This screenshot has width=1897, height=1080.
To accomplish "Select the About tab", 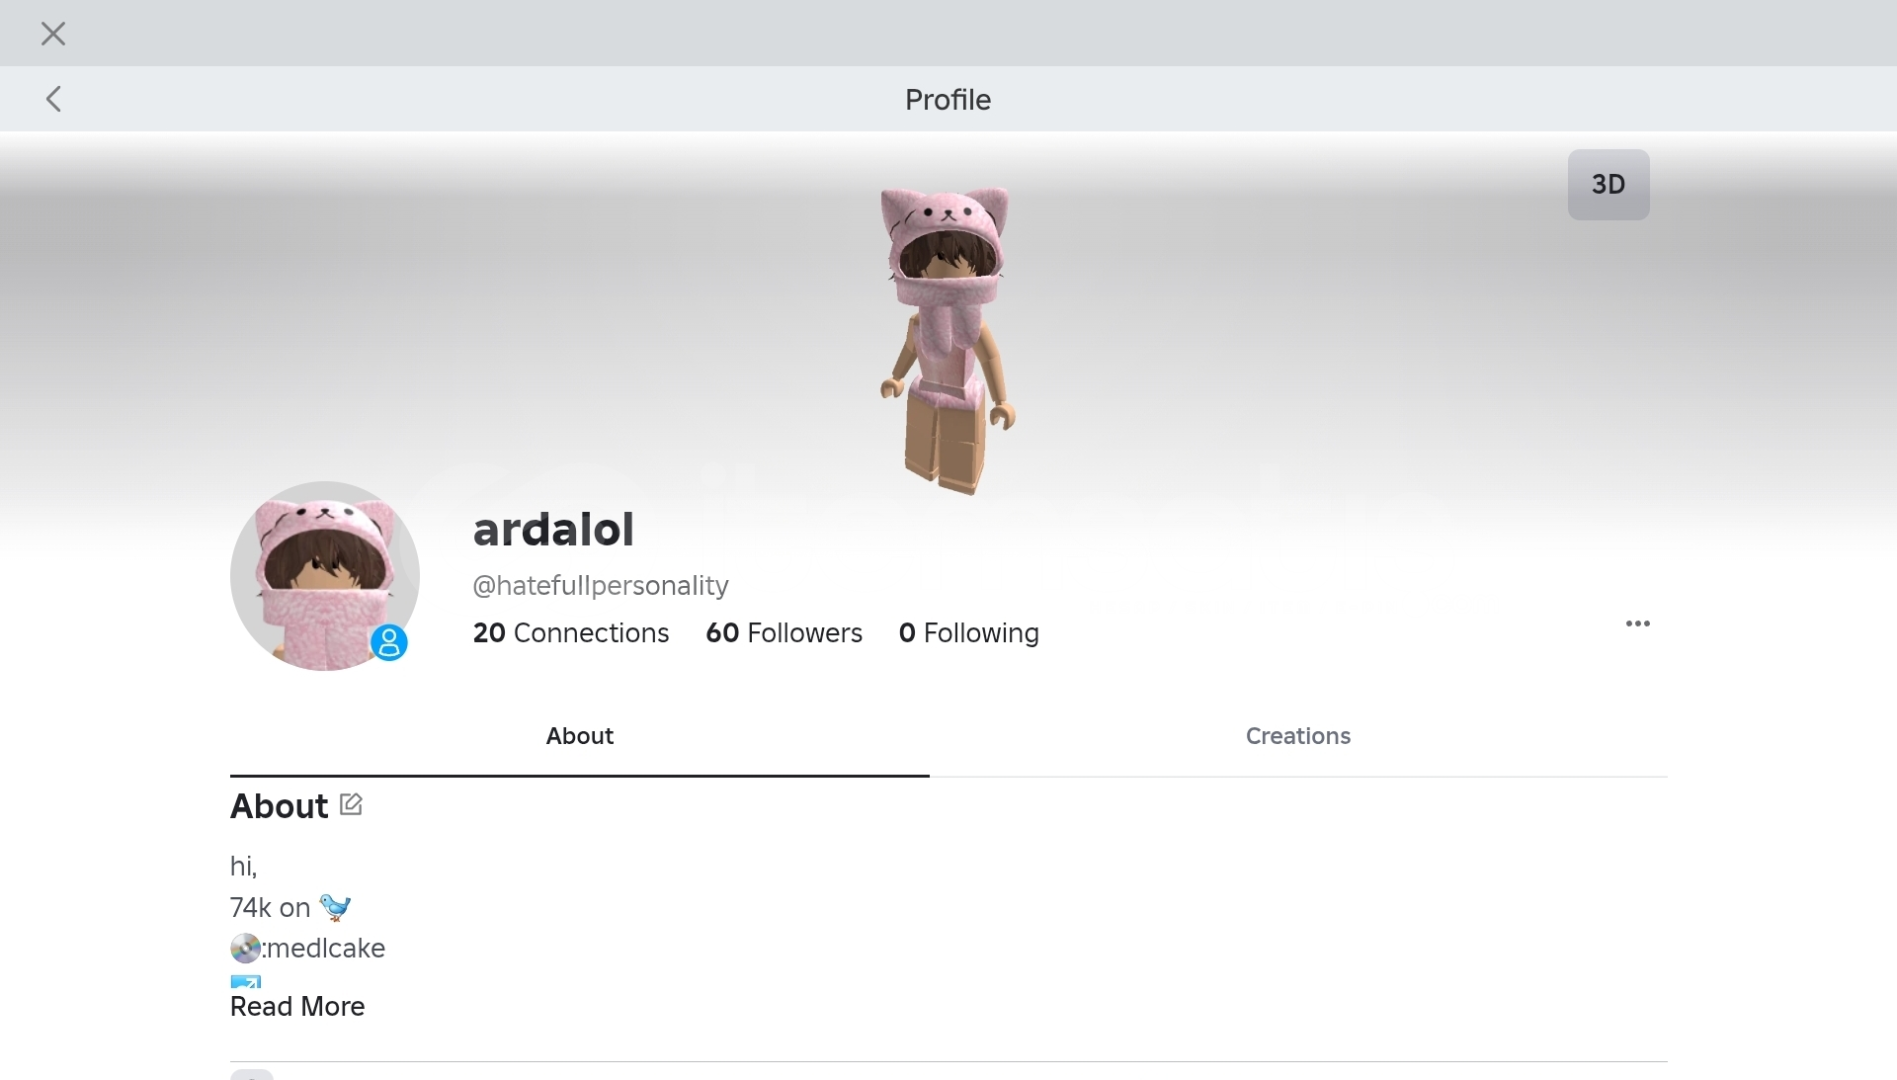I will pyautogui.click(x=580, y=736).
